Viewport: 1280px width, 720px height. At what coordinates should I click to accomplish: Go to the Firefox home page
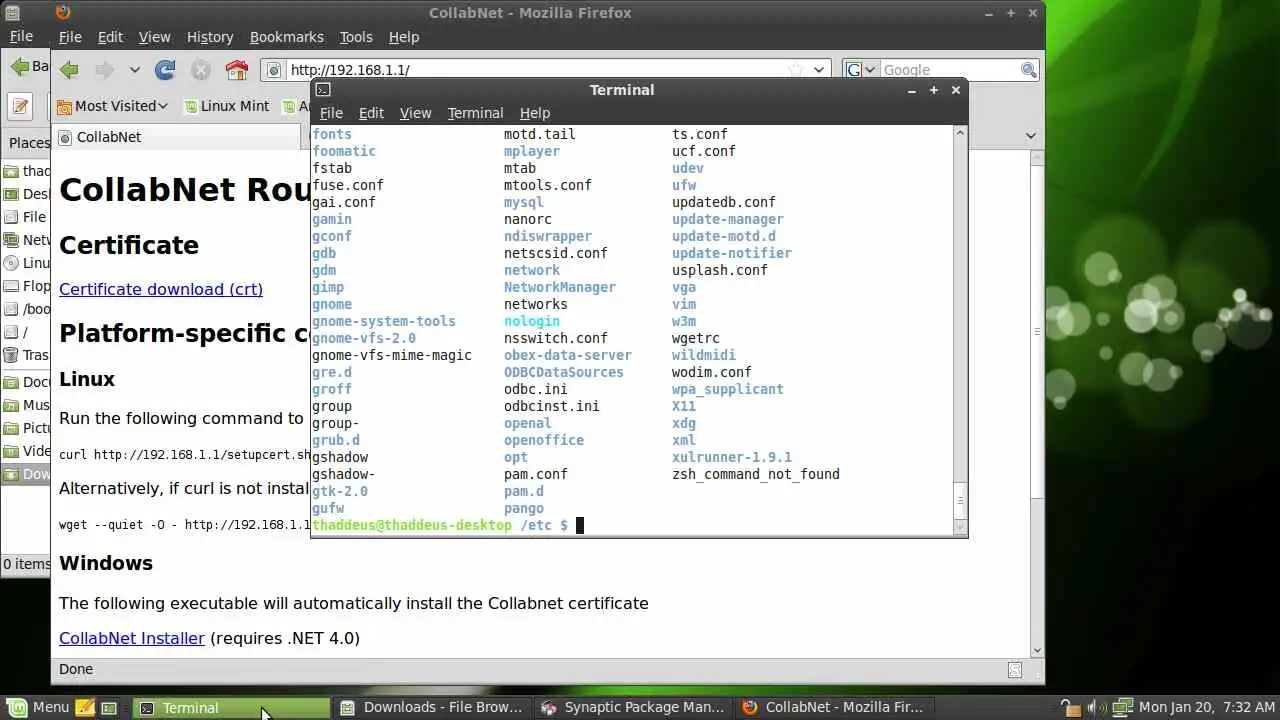click(236, 70)
